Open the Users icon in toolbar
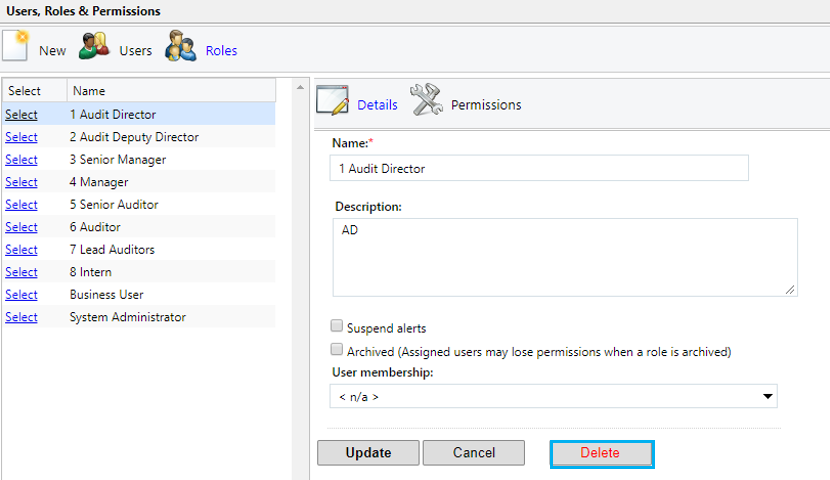830x480 pixels. (94, 49)
